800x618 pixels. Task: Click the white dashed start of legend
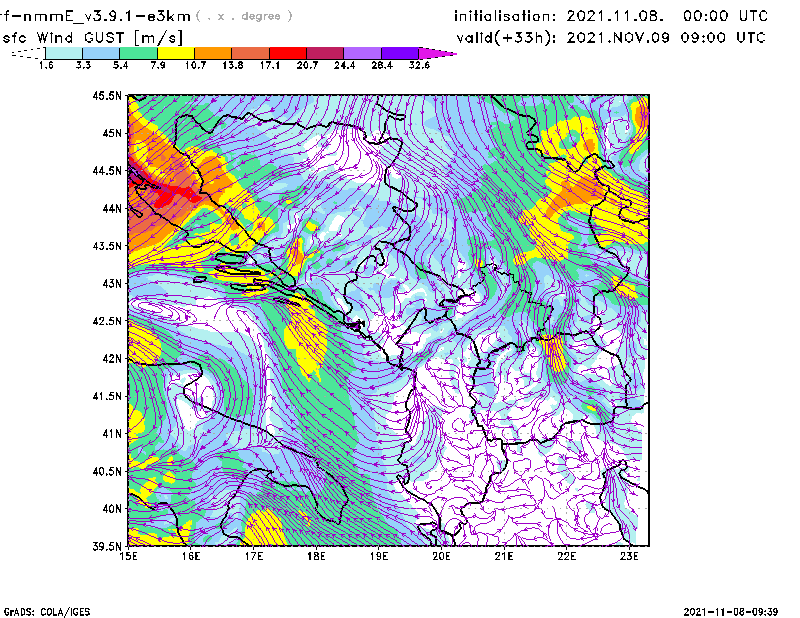(x=28, y=53)
